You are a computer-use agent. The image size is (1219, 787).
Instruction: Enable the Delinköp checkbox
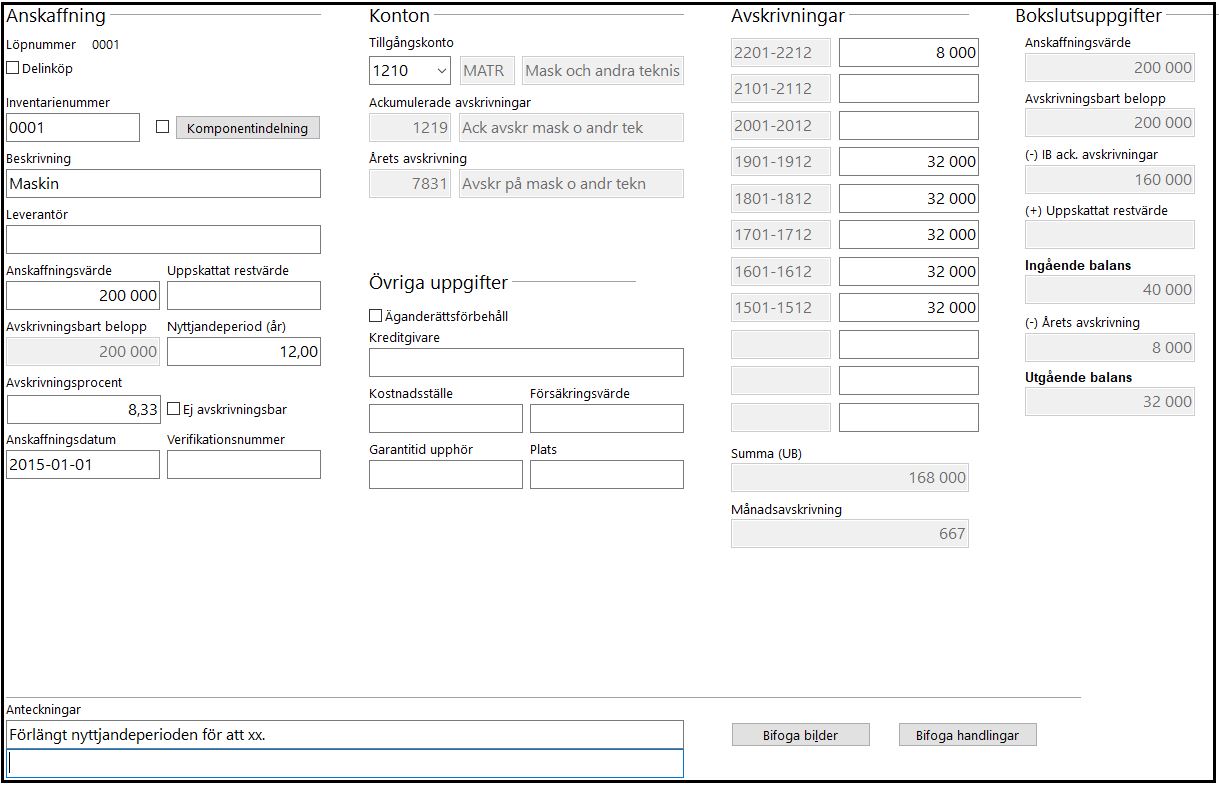[x=13, y=69]
